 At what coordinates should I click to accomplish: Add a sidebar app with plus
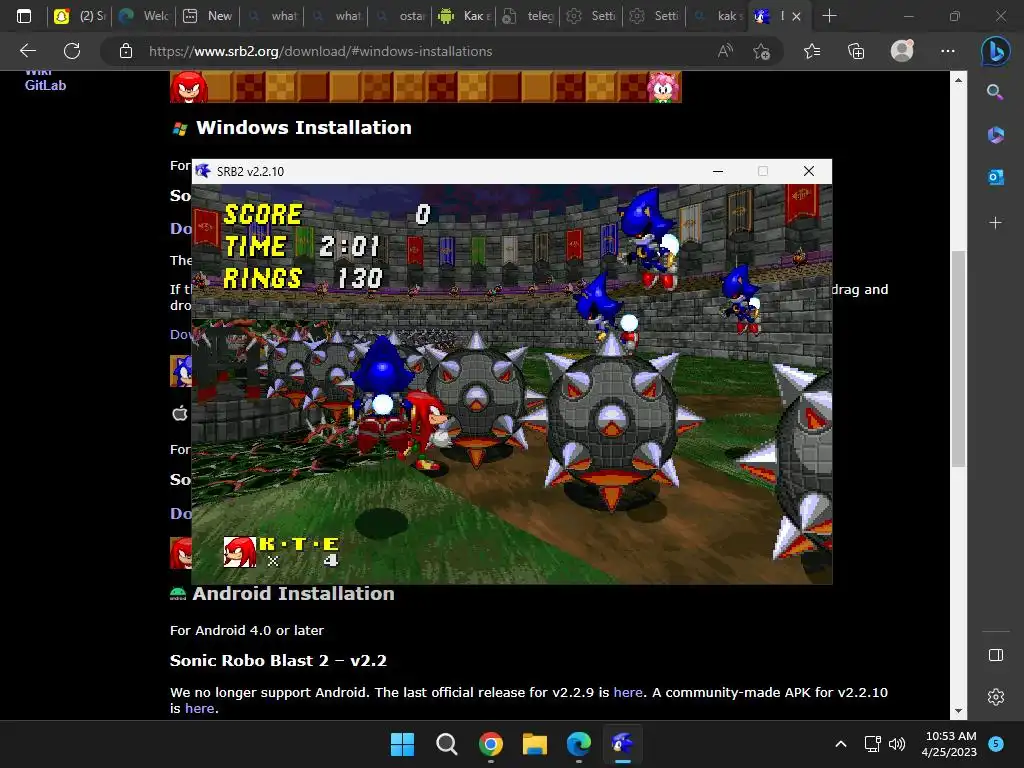(995, 223)
